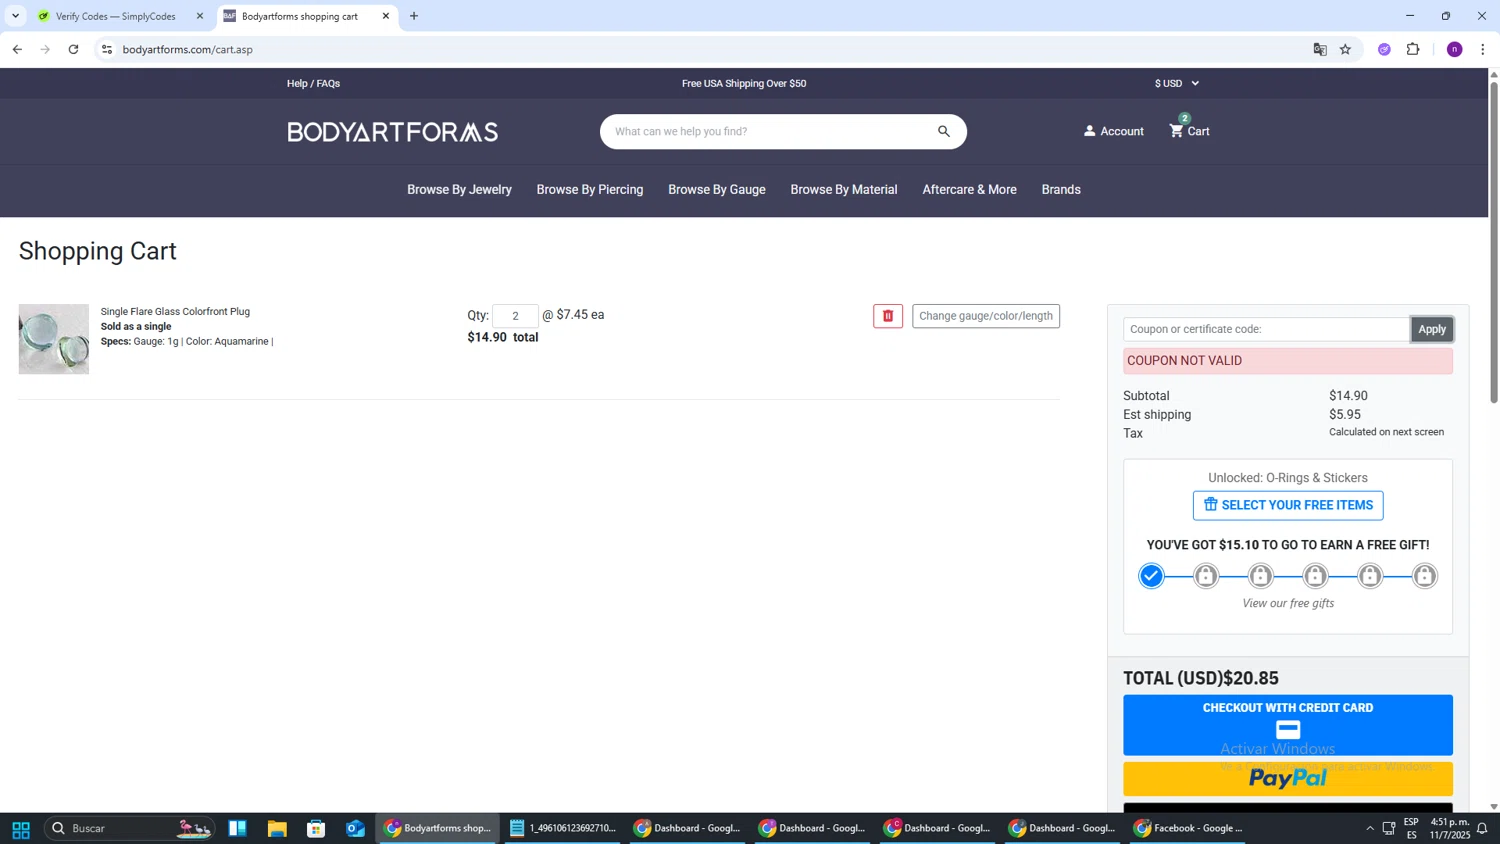Click the PayPal checkout button
Viewport: 1500px width, 844px height.
coord(1287,778)
